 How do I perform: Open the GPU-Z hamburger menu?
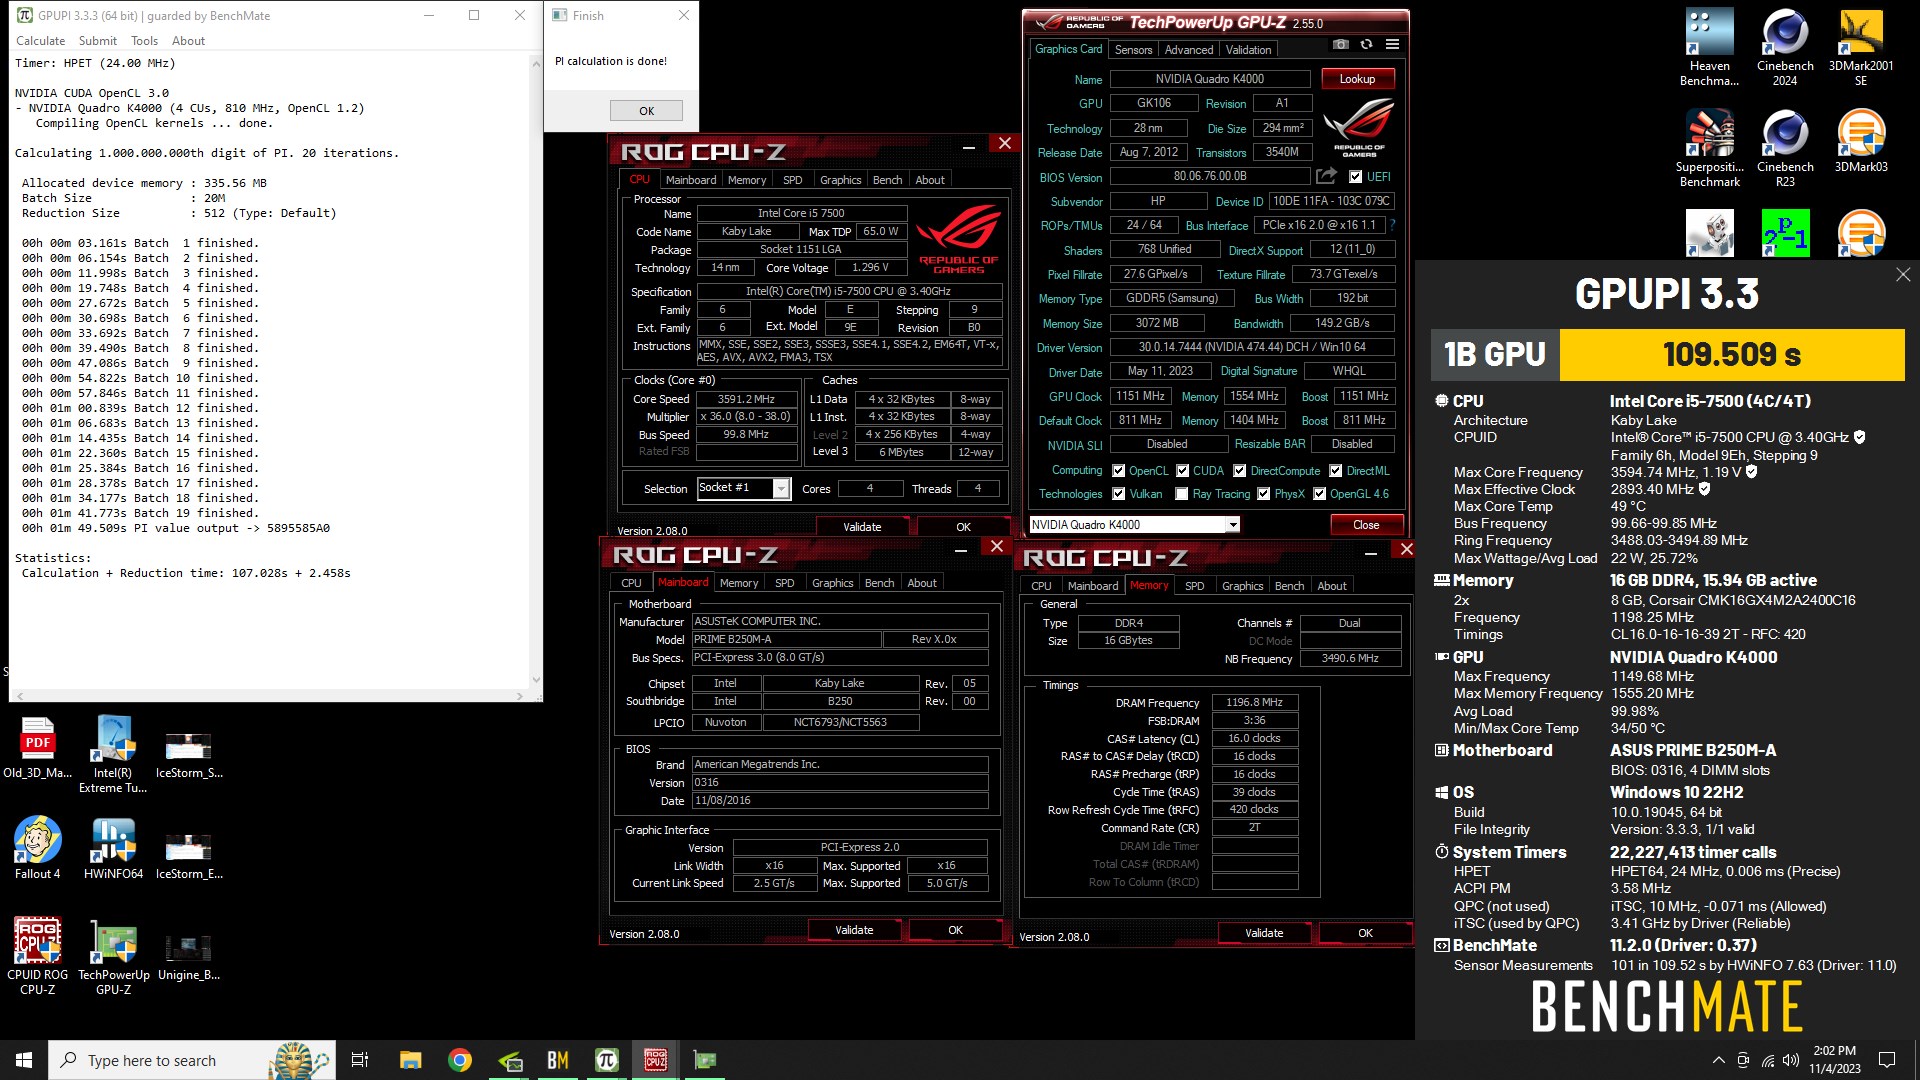click(x=1392, y=45)
